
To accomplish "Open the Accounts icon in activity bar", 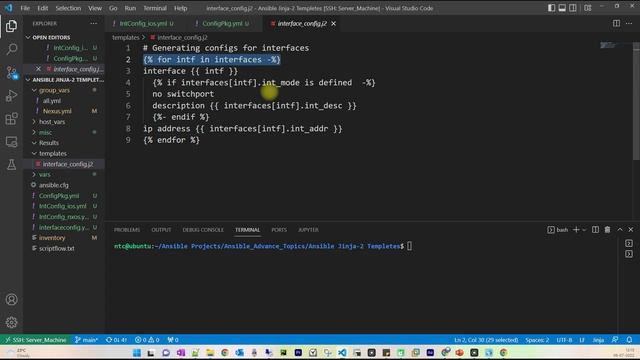I will (x=11, y=300).
